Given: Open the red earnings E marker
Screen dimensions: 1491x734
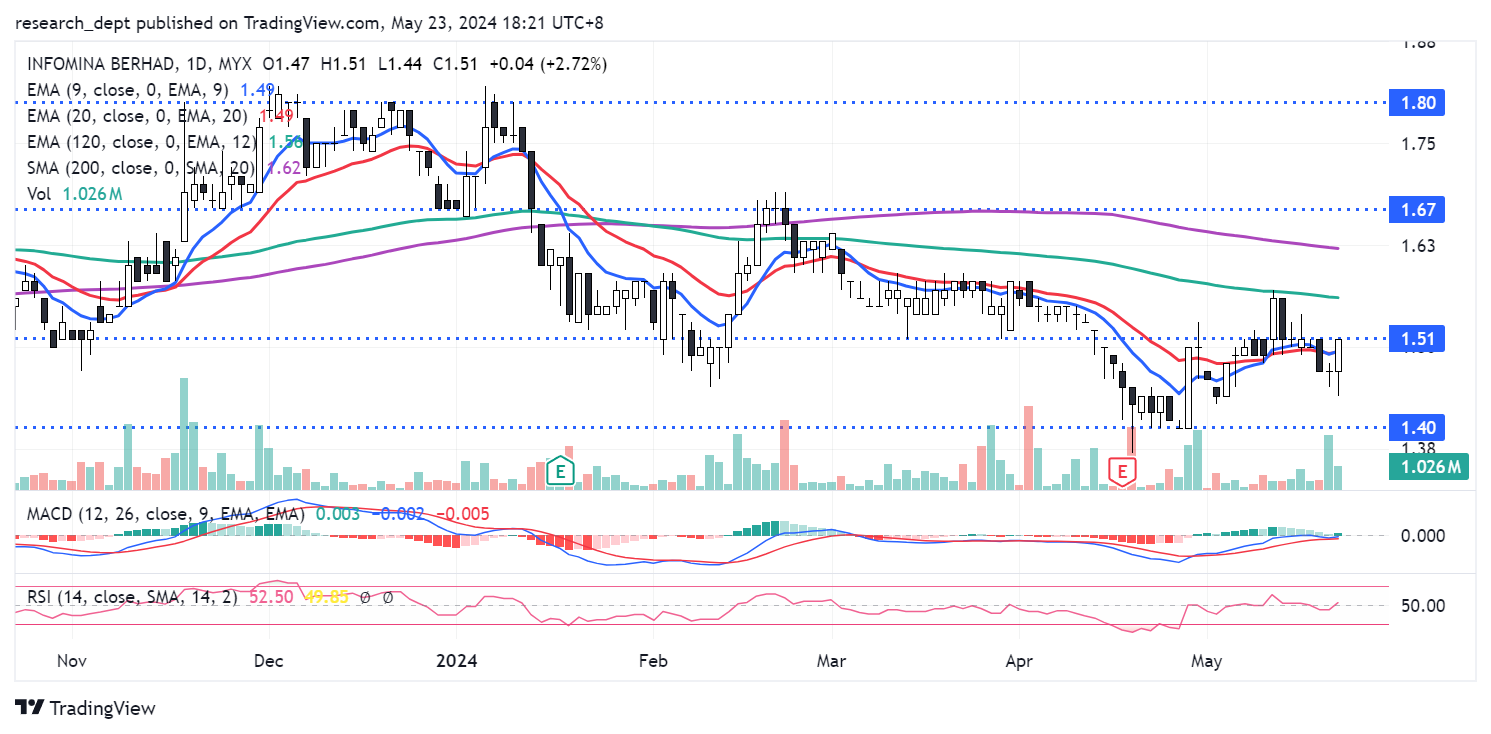Looking at the screenshot, I should pyautogui.click(x=1124, y=470).
